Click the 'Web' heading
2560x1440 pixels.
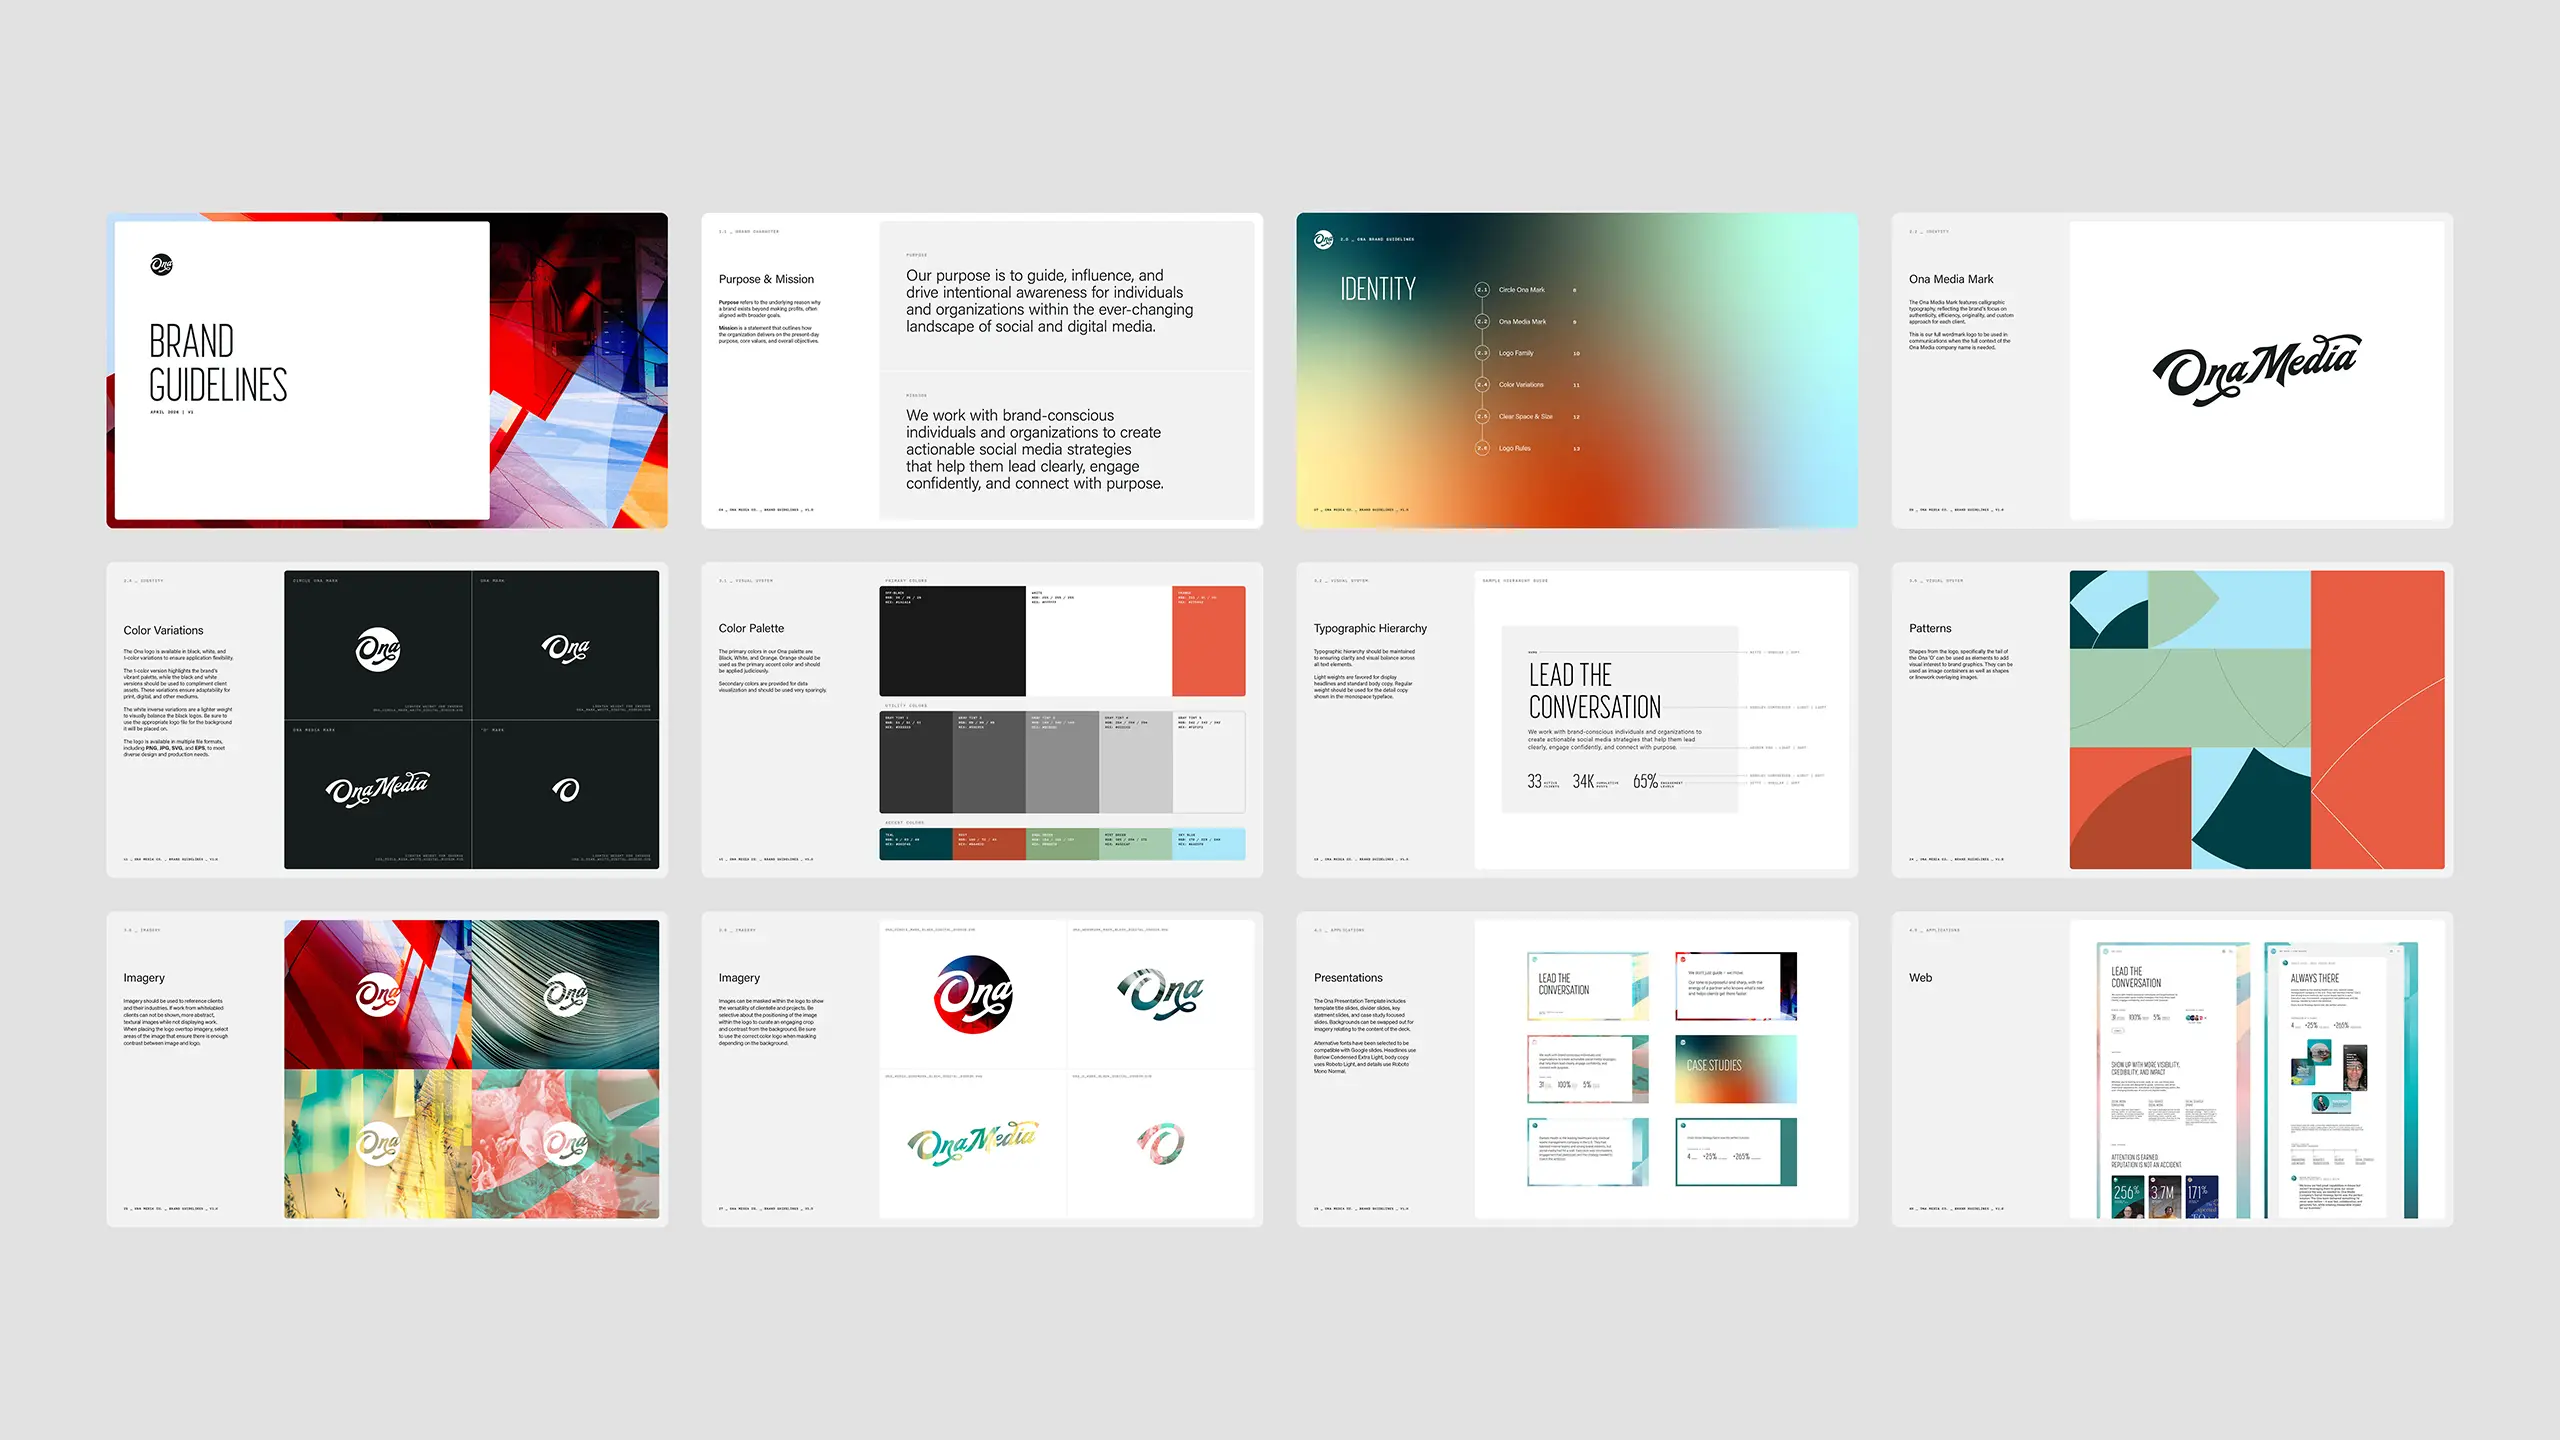point(1920,978)
